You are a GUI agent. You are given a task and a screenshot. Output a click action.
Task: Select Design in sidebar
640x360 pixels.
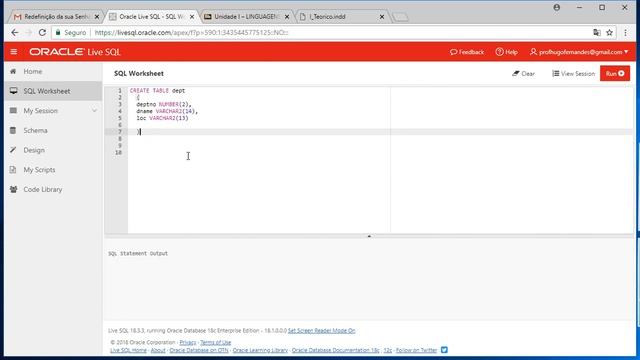(x=34, y=150)
